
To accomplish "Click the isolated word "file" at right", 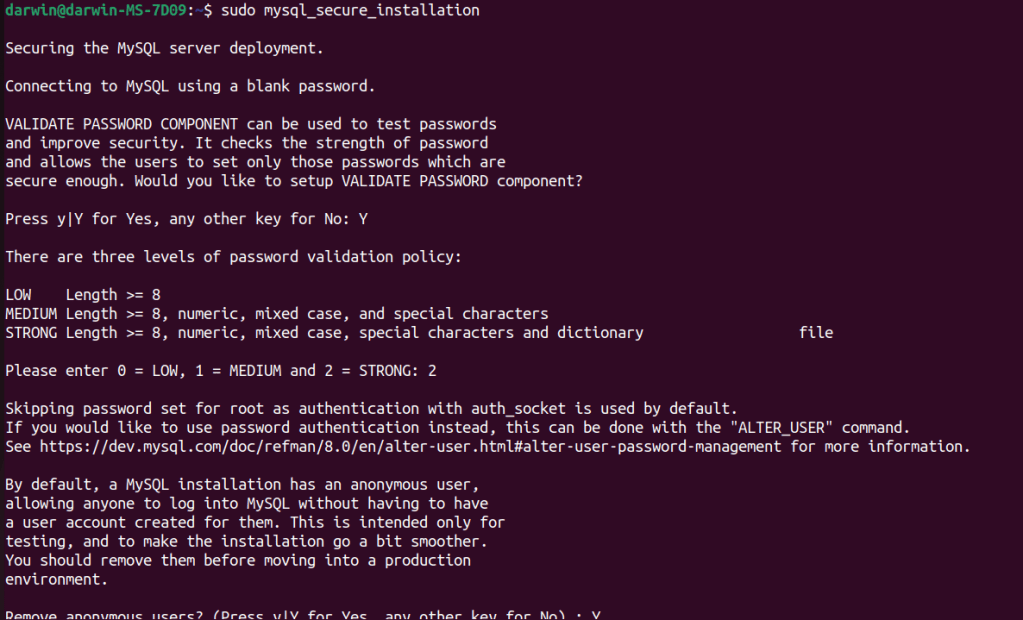I will (816, 333).
